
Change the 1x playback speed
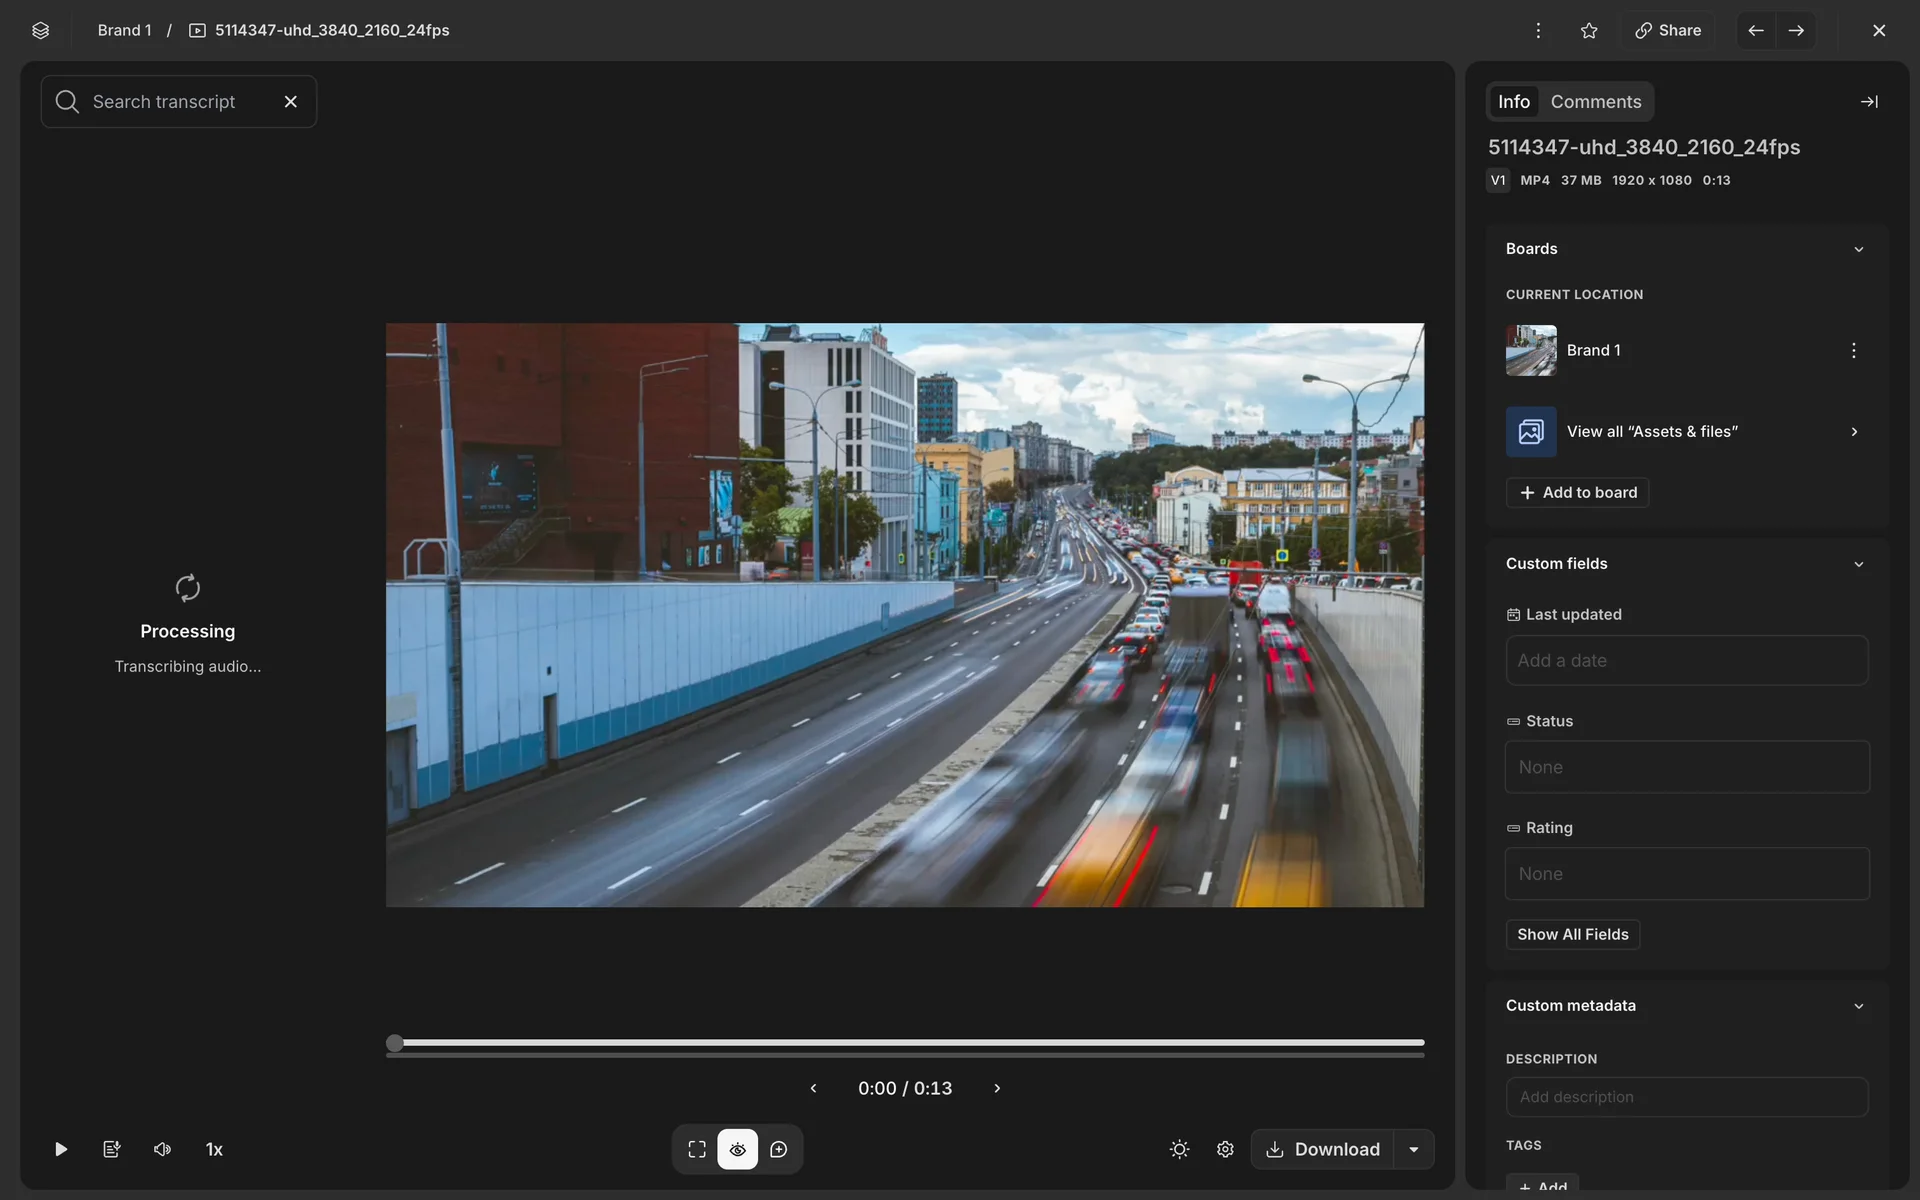[214, 1149]
